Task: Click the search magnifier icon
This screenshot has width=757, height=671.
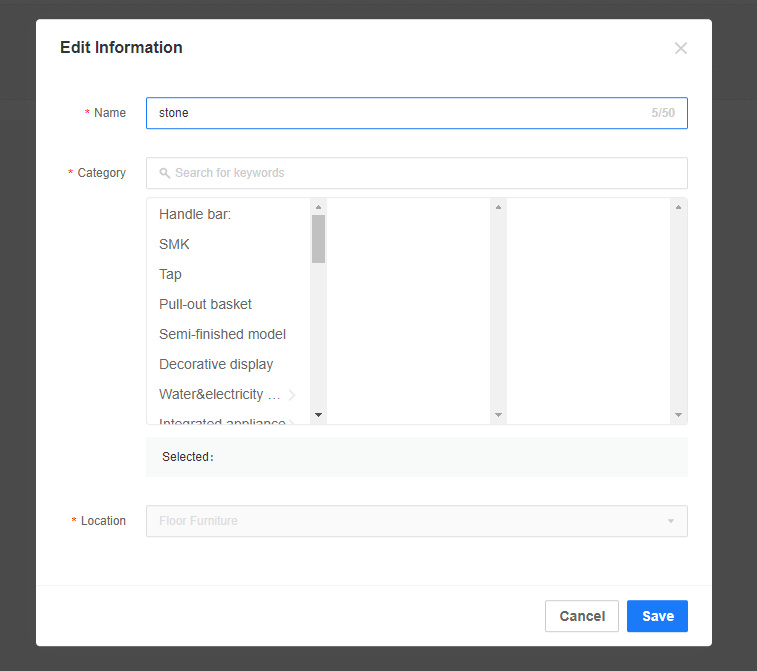Action: pyautogui.click(x=165, y=173)
